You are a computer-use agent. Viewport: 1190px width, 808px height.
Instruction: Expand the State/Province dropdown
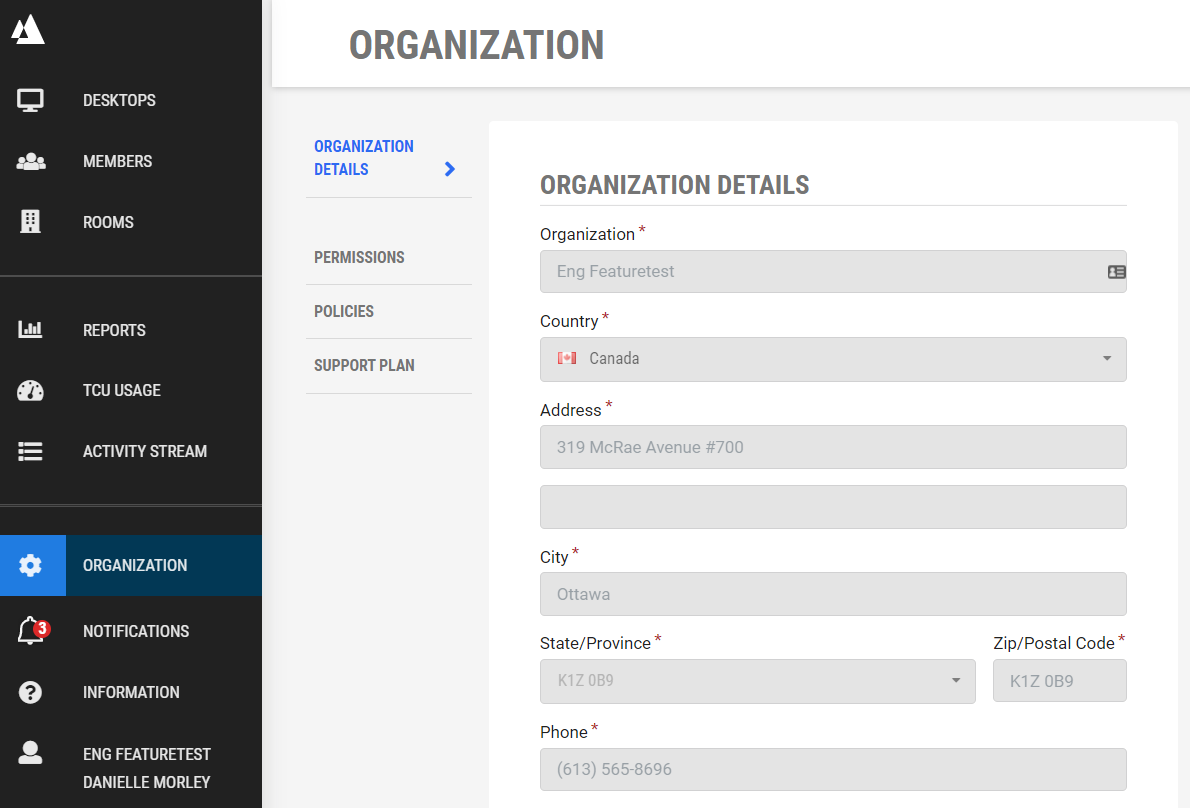[x=757, y=681]
